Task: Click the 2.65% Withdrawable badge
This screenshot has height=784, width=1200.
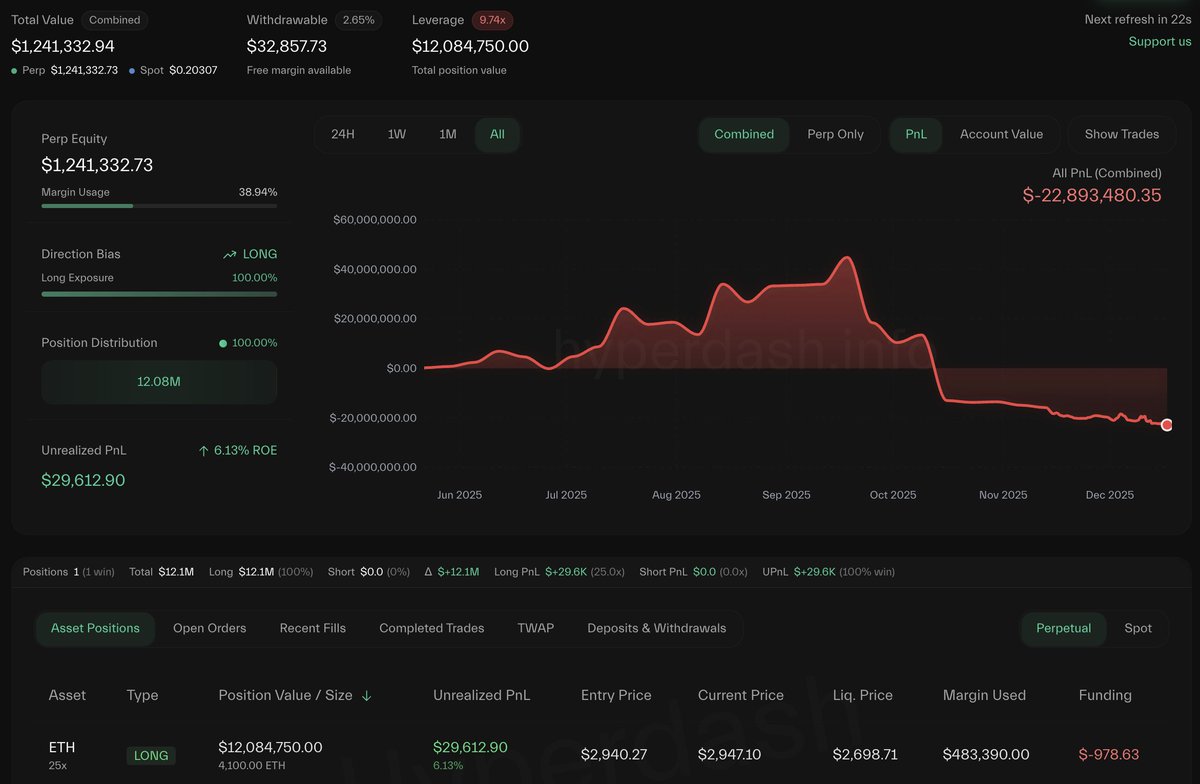Action: coord(361,19)
